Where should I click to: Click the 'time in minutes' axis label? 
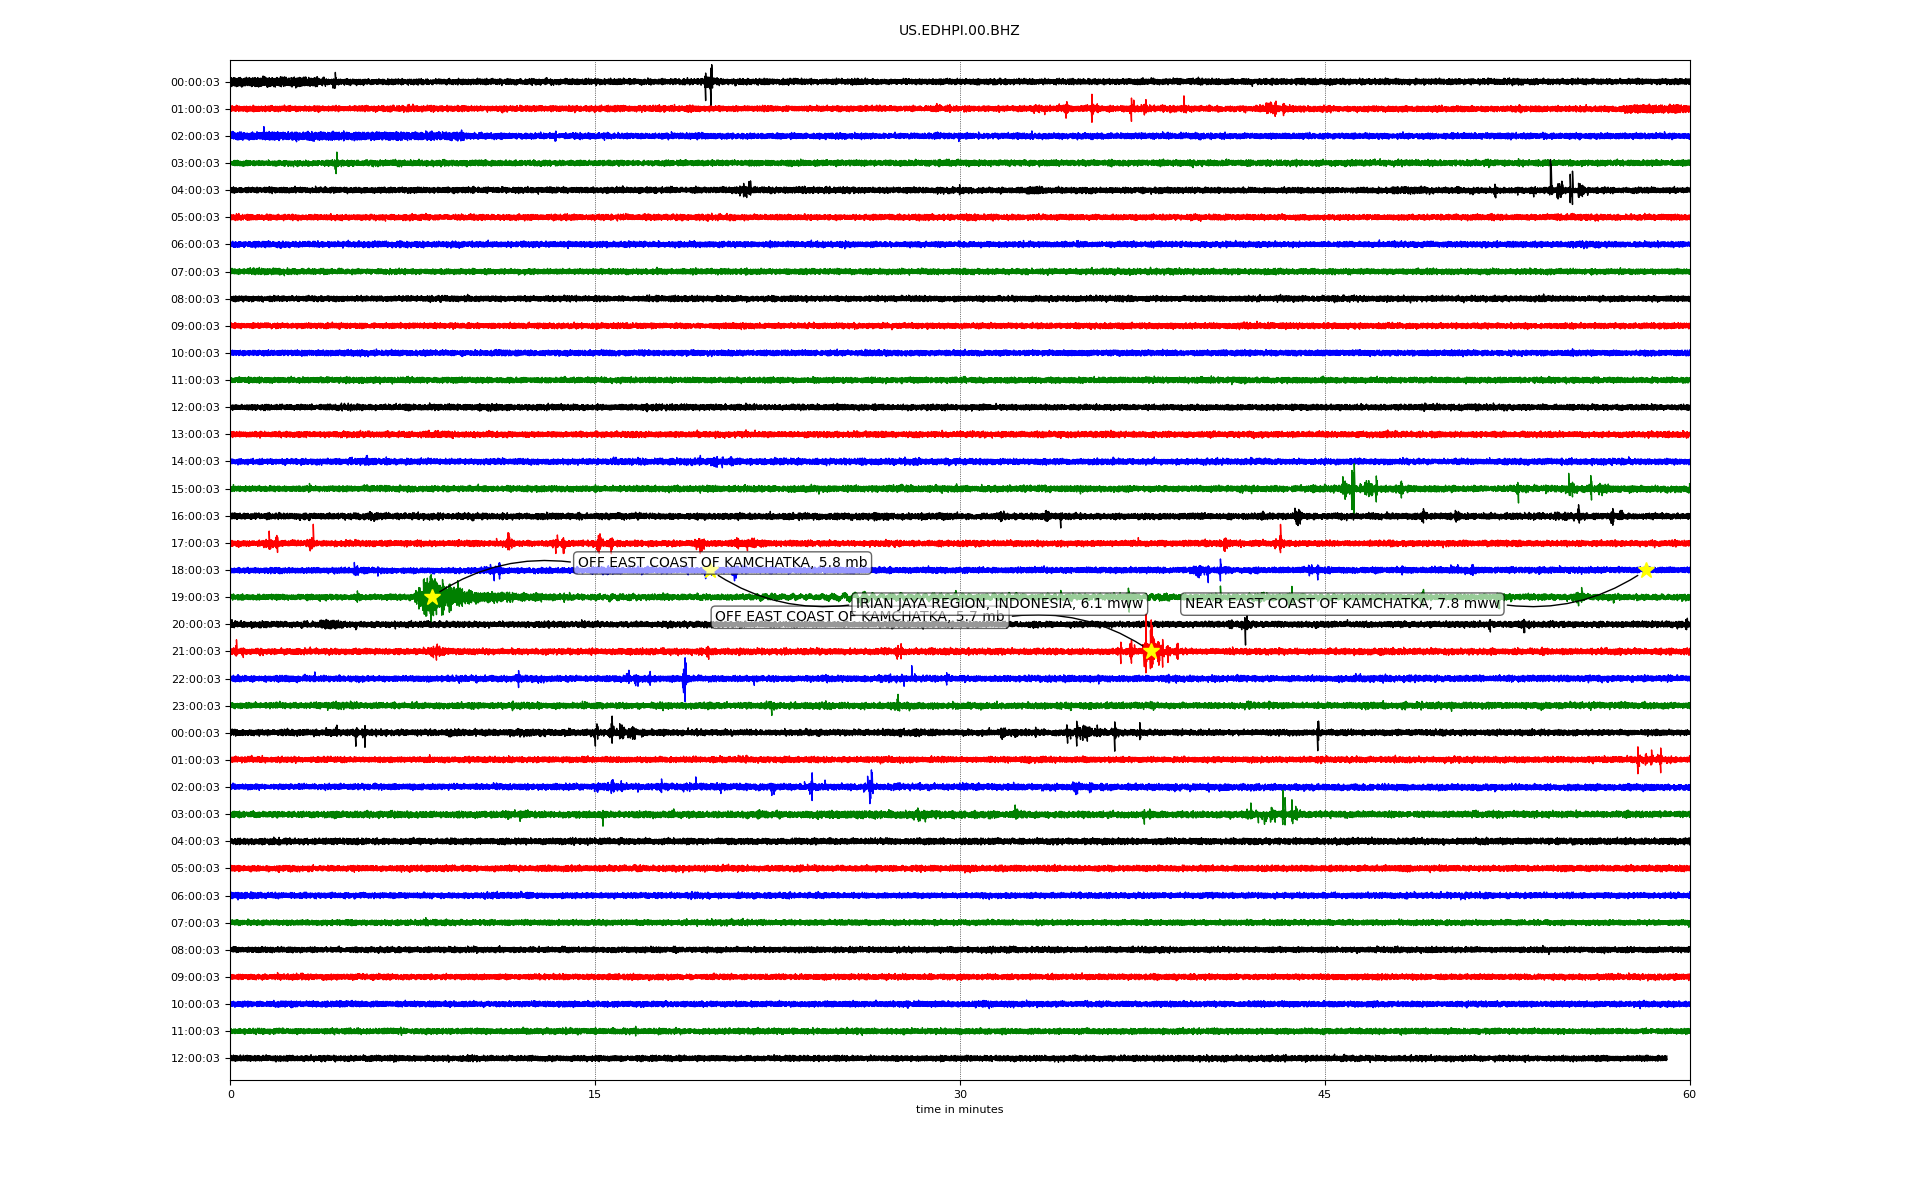coord(959,1109)
